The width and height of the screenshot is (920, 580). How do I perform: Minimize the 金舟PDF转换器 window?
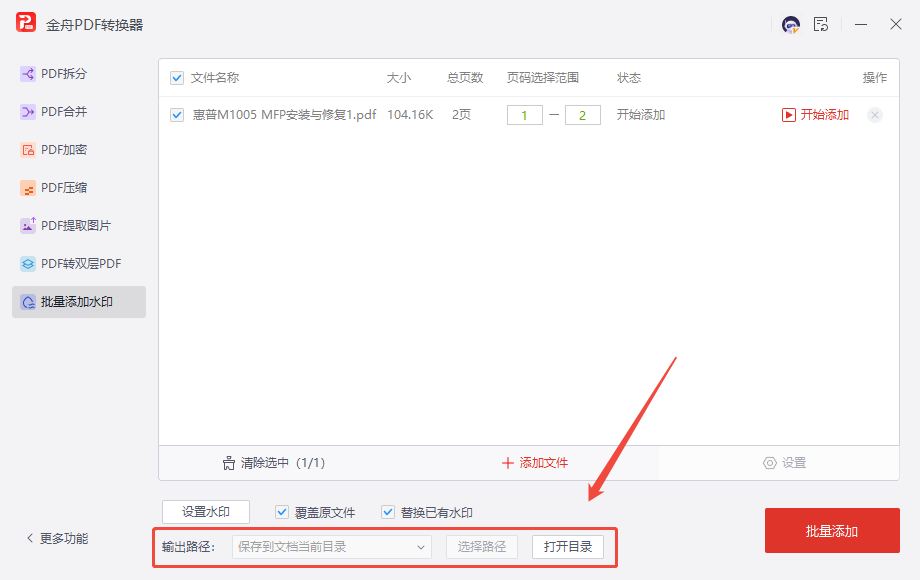click(x=861, y=25)
